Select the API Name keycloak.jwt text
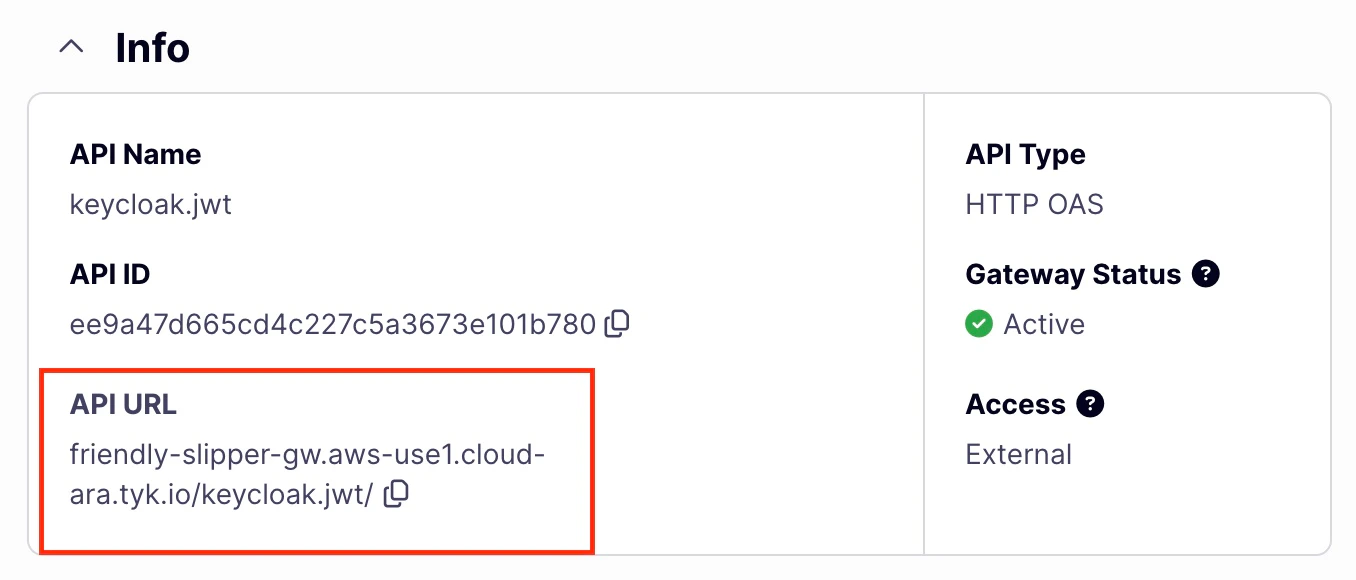Image resolution: width=1356 pixels, height=580 pixels. [150, 203]
